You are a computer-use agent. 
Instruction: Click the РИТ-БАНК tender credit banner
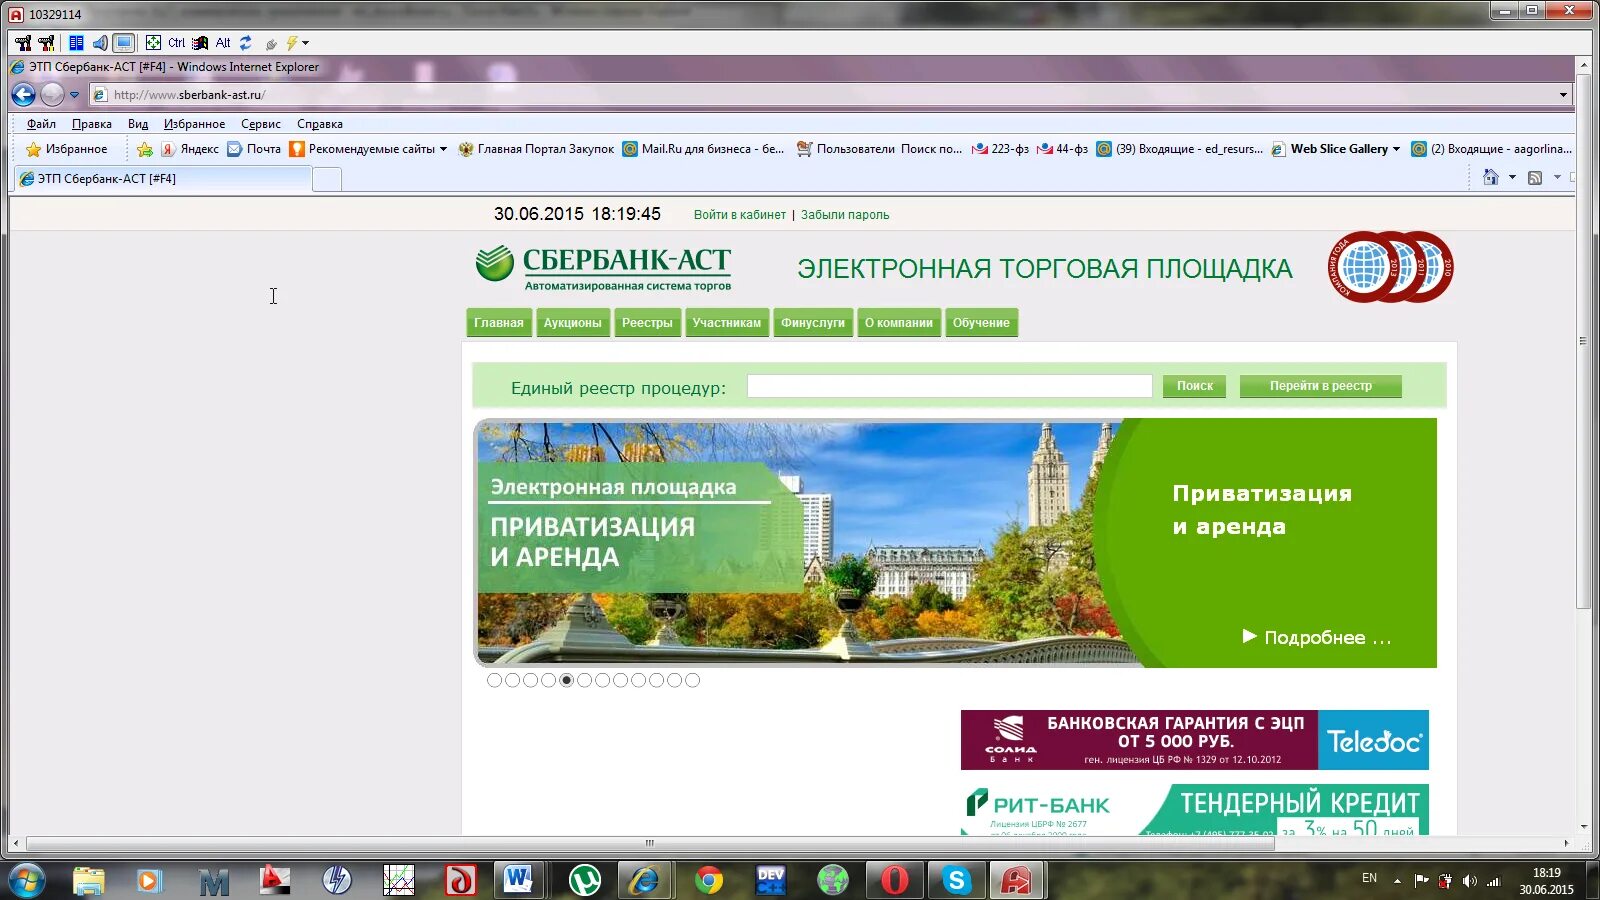pos(1195,810)
